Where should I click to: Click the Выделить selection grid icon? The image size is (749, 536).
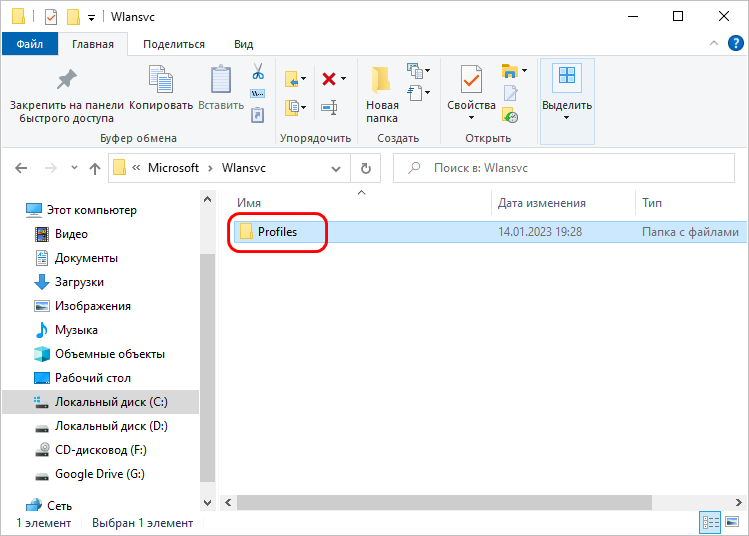(x=567, y=75)
